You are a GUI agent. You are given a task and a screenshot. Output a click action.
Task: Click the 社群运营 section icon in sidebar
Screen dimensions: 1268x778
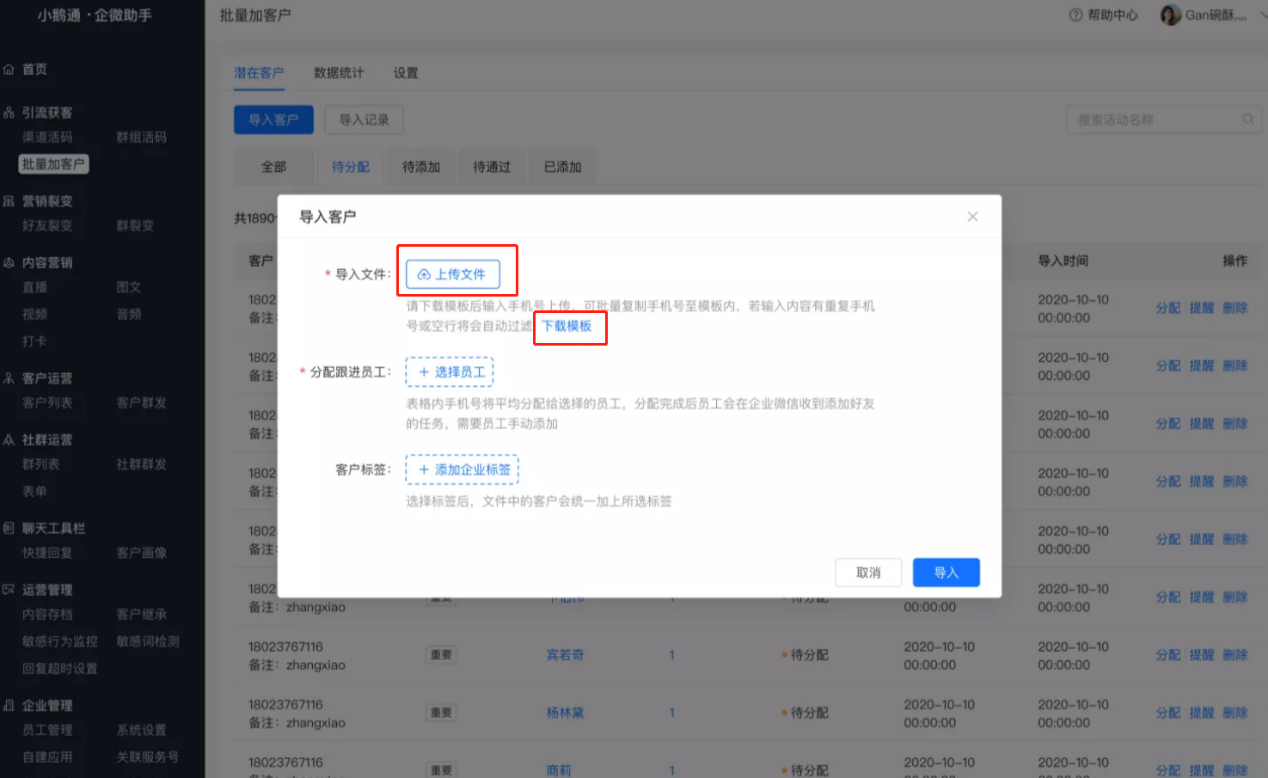(x=9, y=440)
